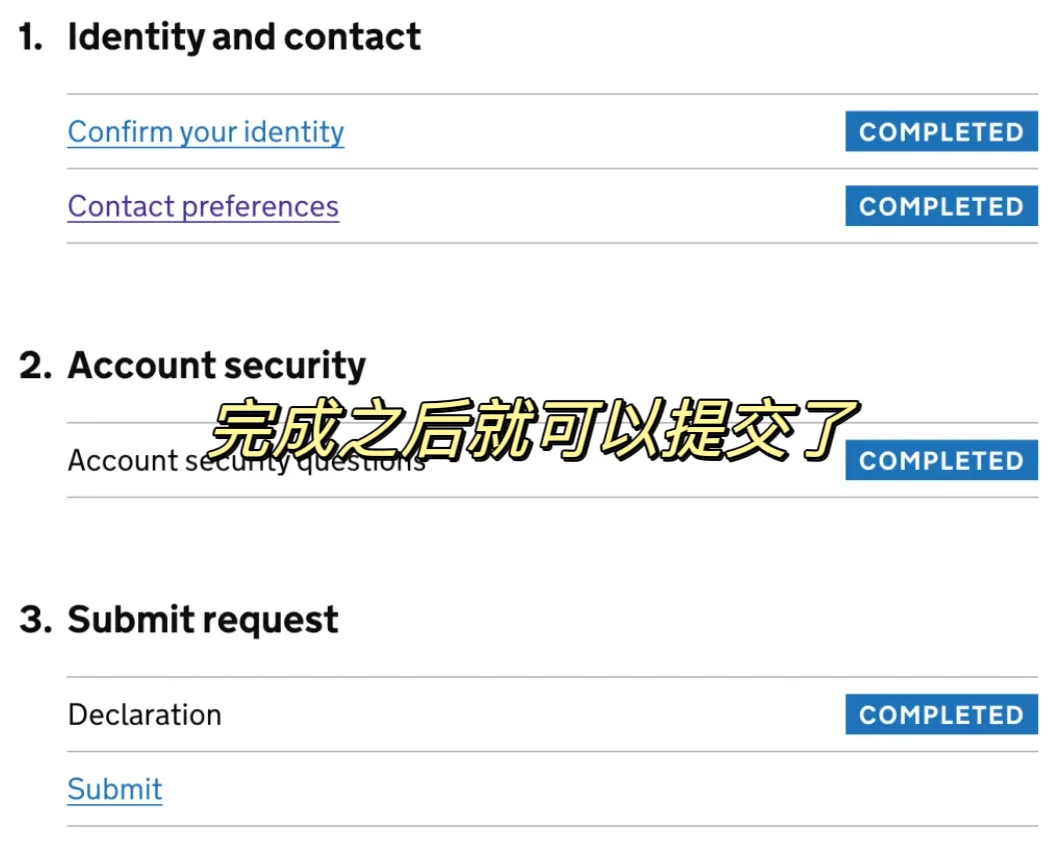Click COMPLETED badge beside Contact preferences
The height and width of the screenshot is (855, 1058).
click(941, 206)
